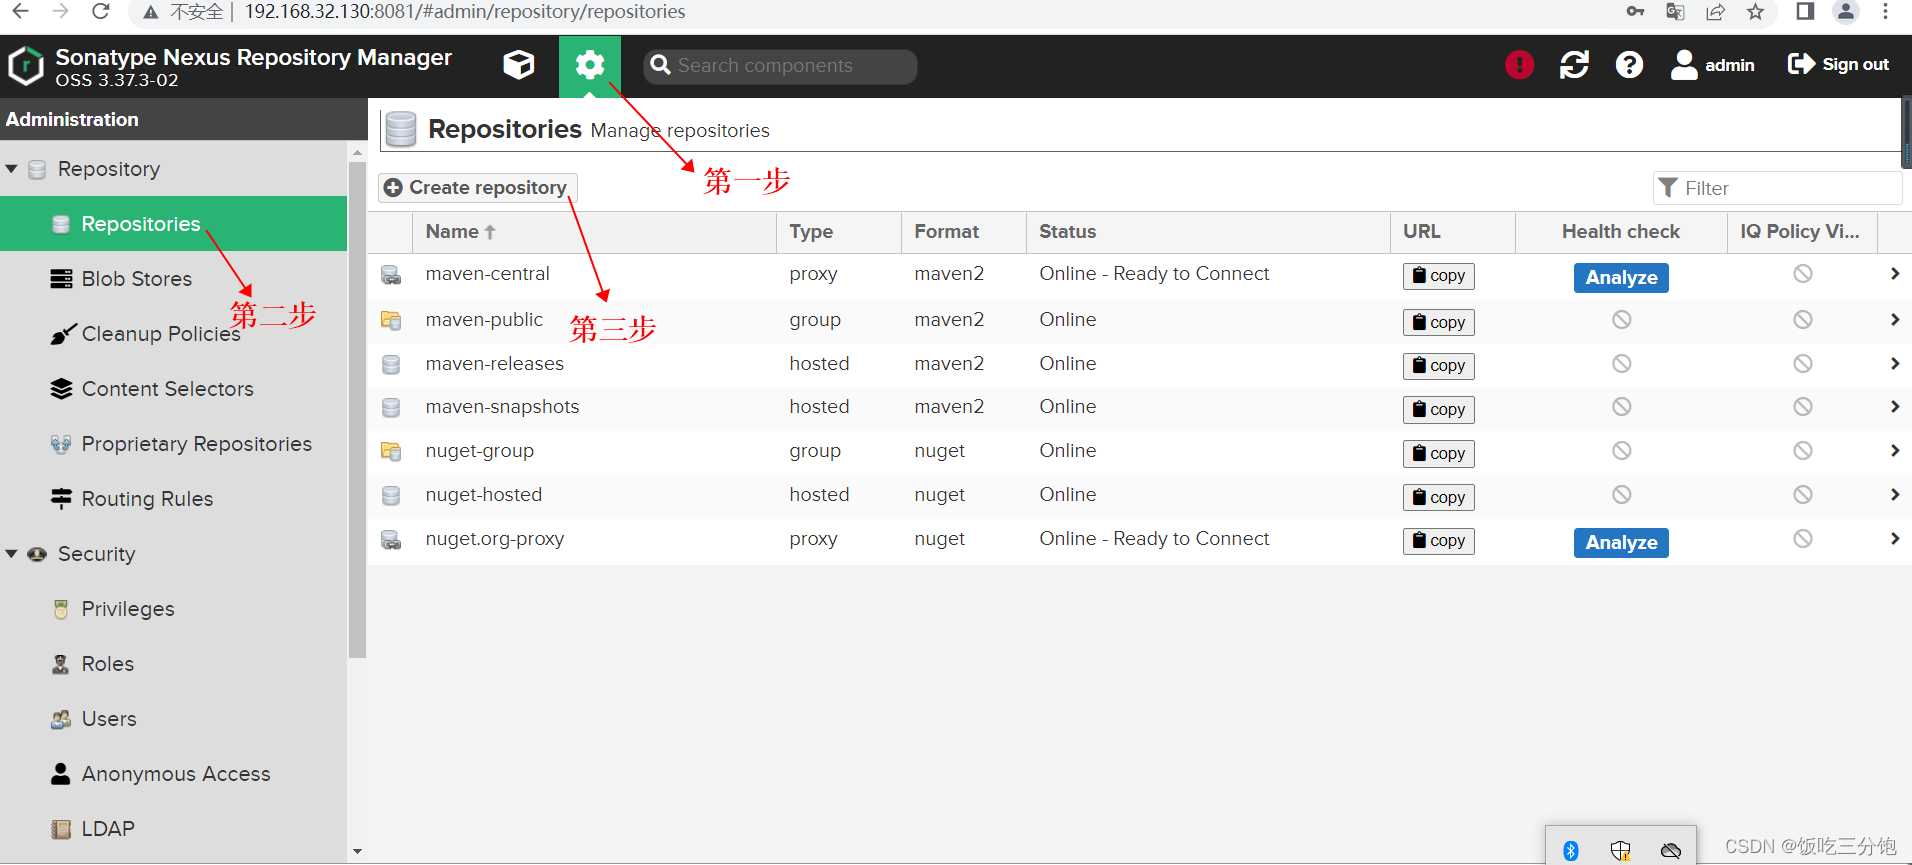Open maven-public row chevron
Screen dimensions: 1912x865
[x=1894, y=320]
